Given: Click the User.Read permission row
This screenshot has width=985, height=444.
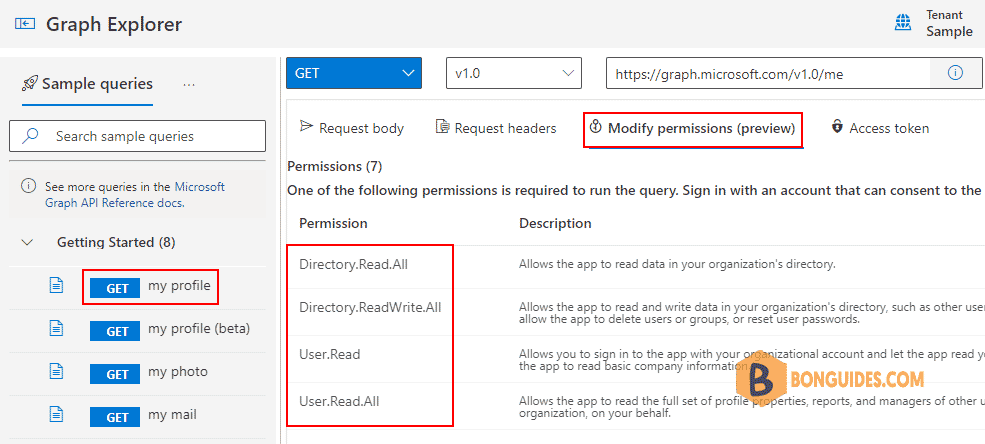Looking at the screenshot, I should pos(636,359).
